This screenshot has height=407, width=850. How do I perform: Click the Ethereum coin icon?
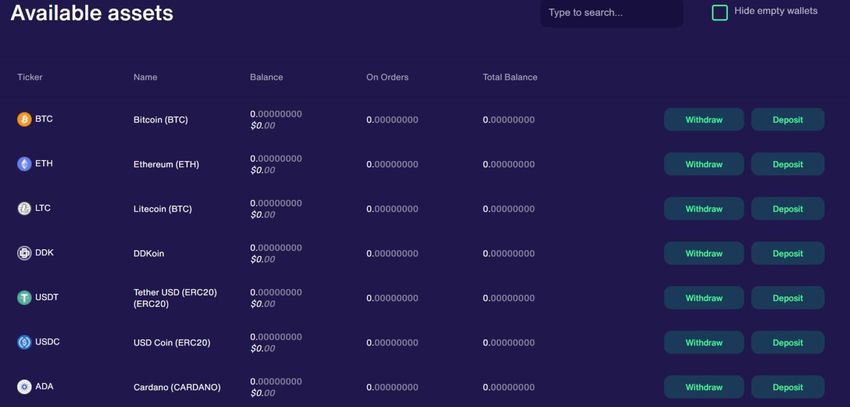(24, 164)
